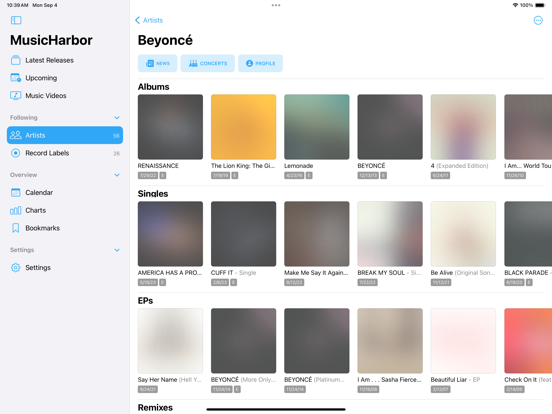The image size is (552, 414).
Task: Collapse the Overview section chevron
Action: [x=117, y=175]
